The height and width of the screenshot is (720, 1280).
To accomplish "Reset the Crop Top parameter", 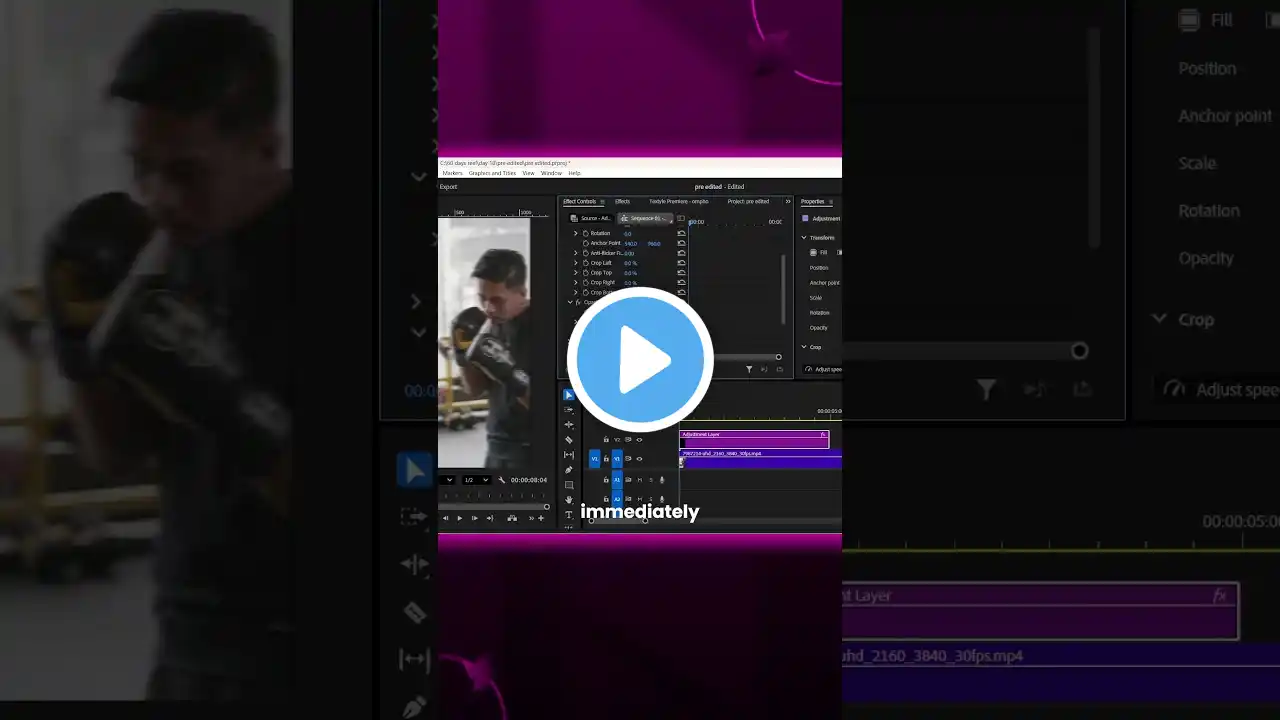I will [681, 273].
